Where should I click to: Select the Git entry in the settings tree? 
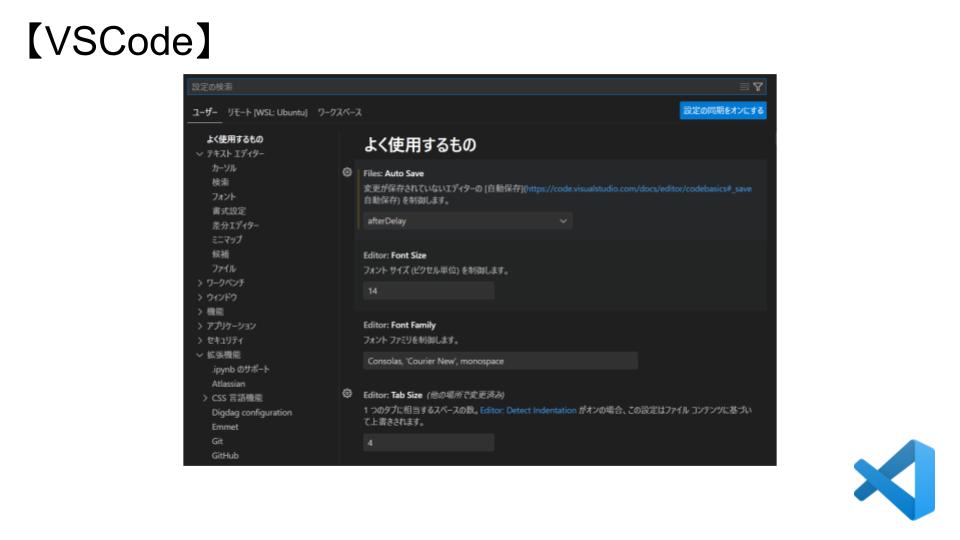[217, 441]
